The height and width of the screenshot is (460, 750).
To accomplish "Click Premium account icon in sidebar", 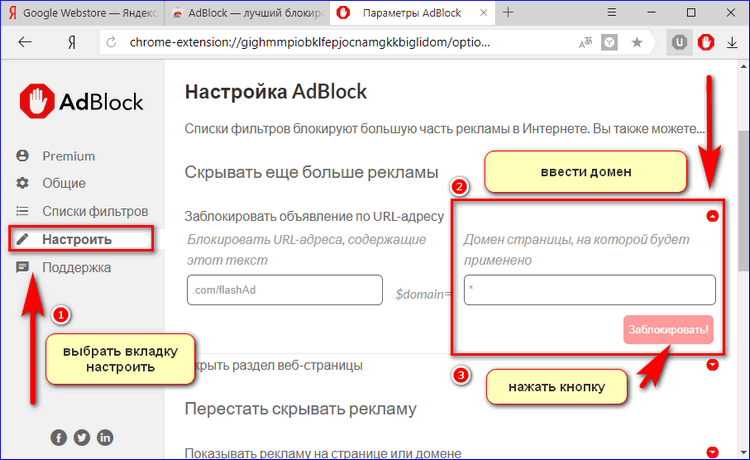I will 22,156.
